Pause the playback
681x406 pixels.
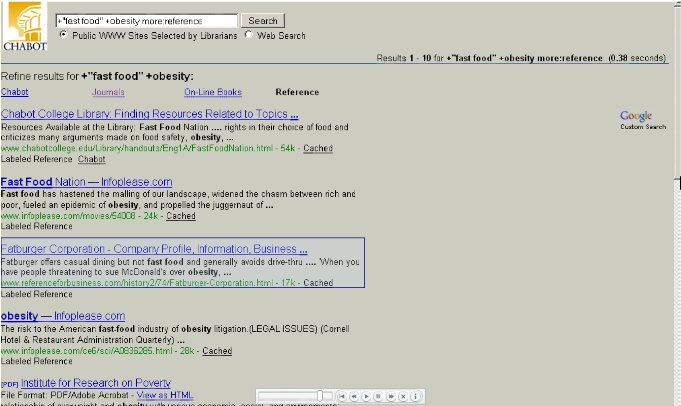tap(379, 396)
